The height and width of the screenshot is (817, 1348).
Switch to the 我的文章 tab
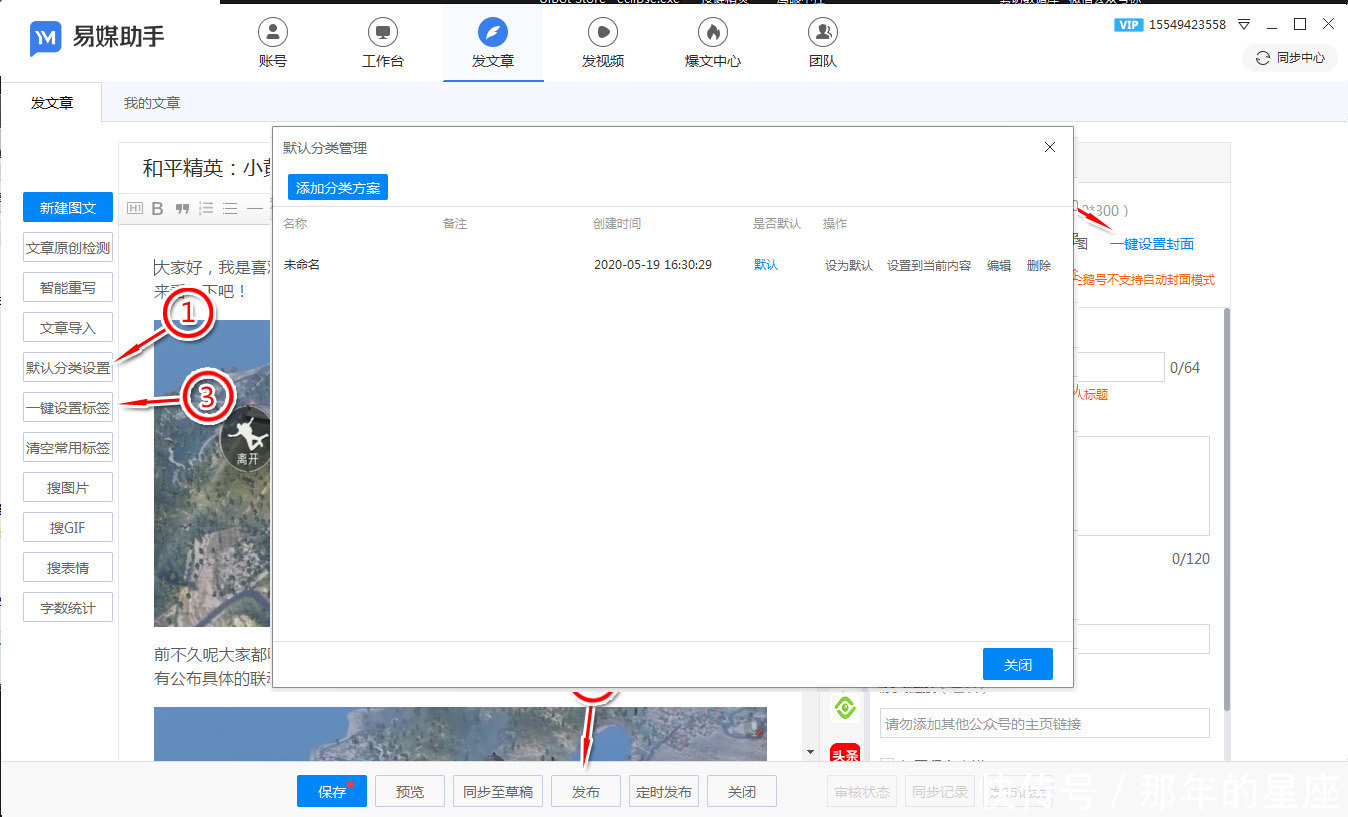pyautogui.click(x=151, y=101)
